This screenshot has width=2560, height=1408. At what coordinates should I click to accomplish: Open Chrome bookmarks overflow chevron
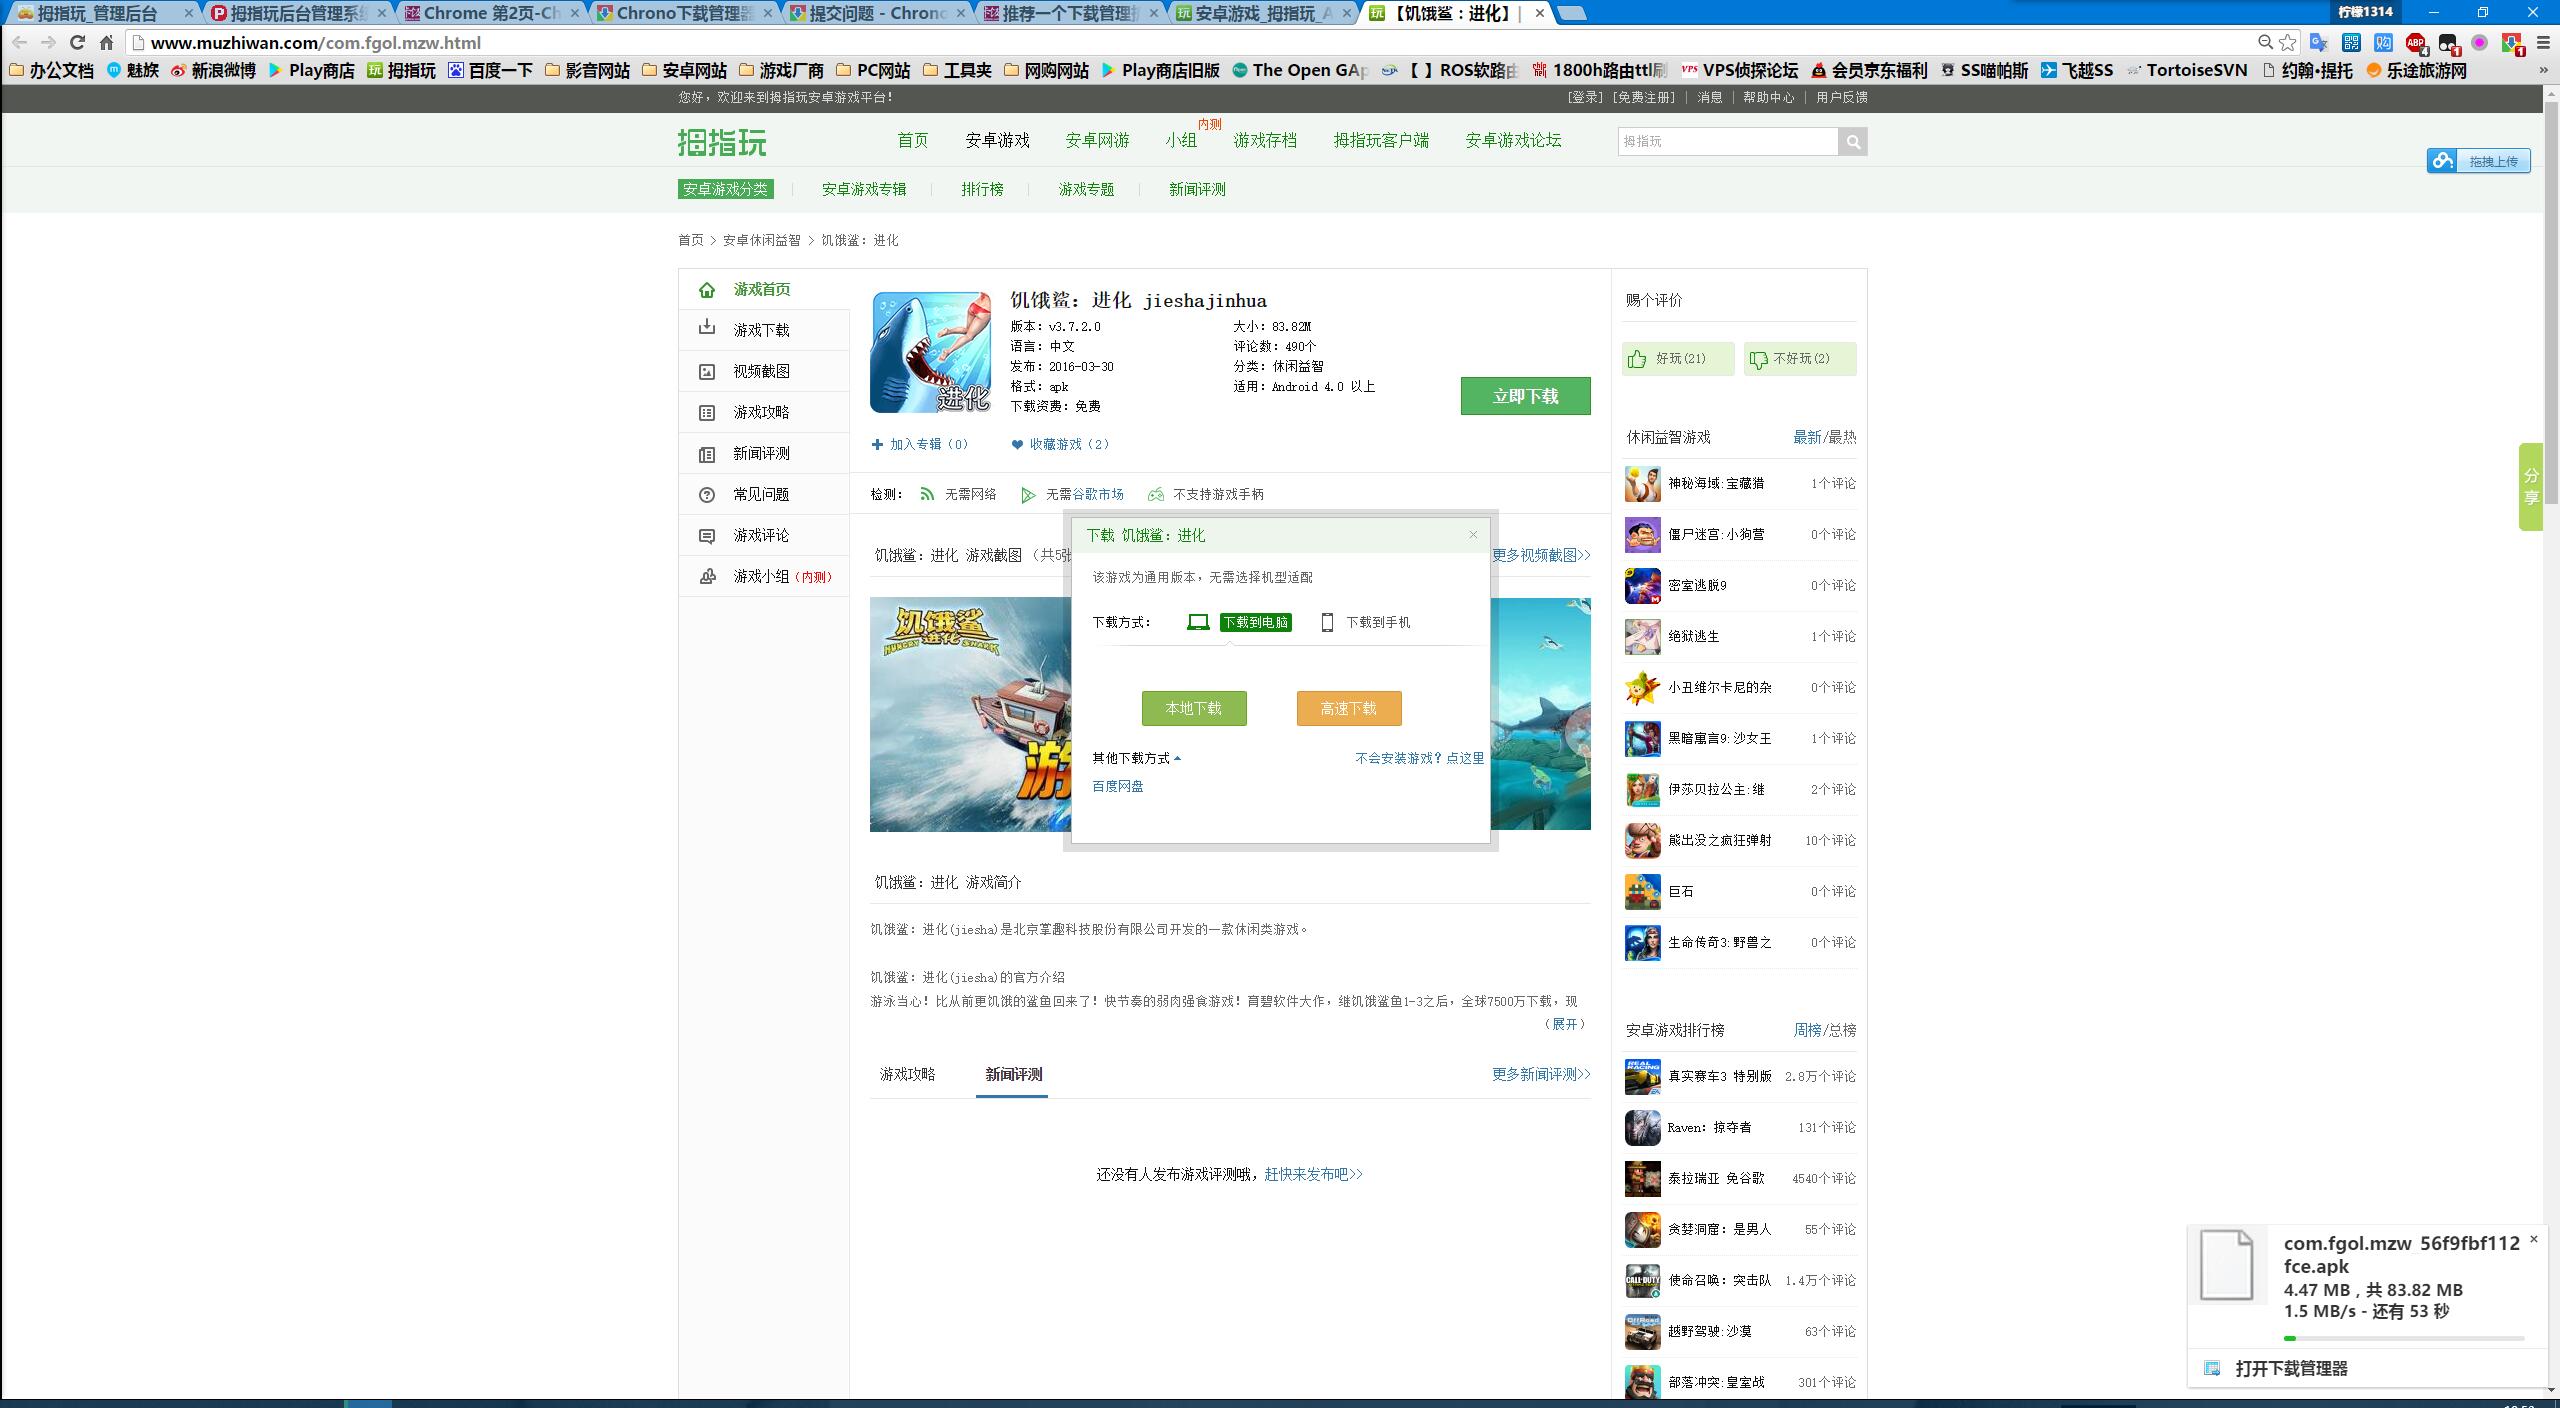[x=2542, y=70]
